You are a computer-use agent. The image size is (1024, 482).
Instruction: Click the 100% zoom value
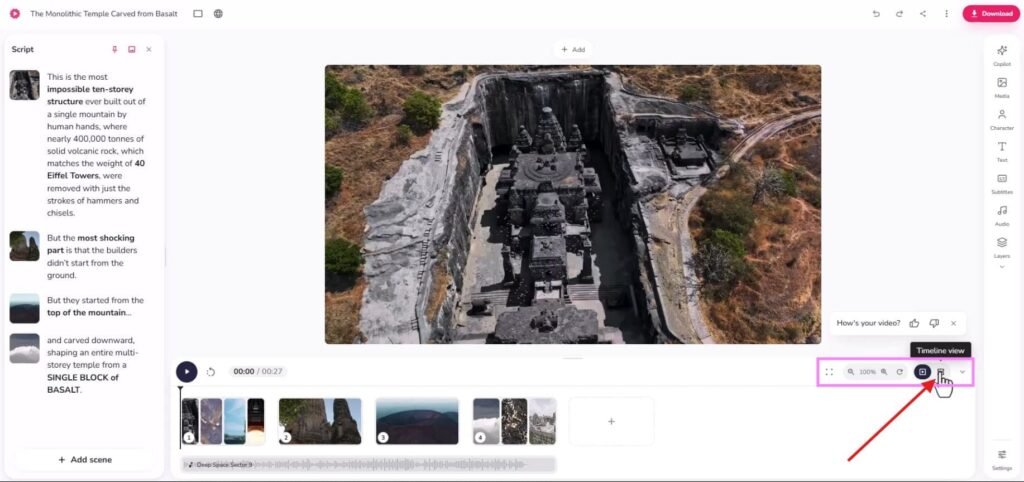pyautogui.click(x=867, y=372)
